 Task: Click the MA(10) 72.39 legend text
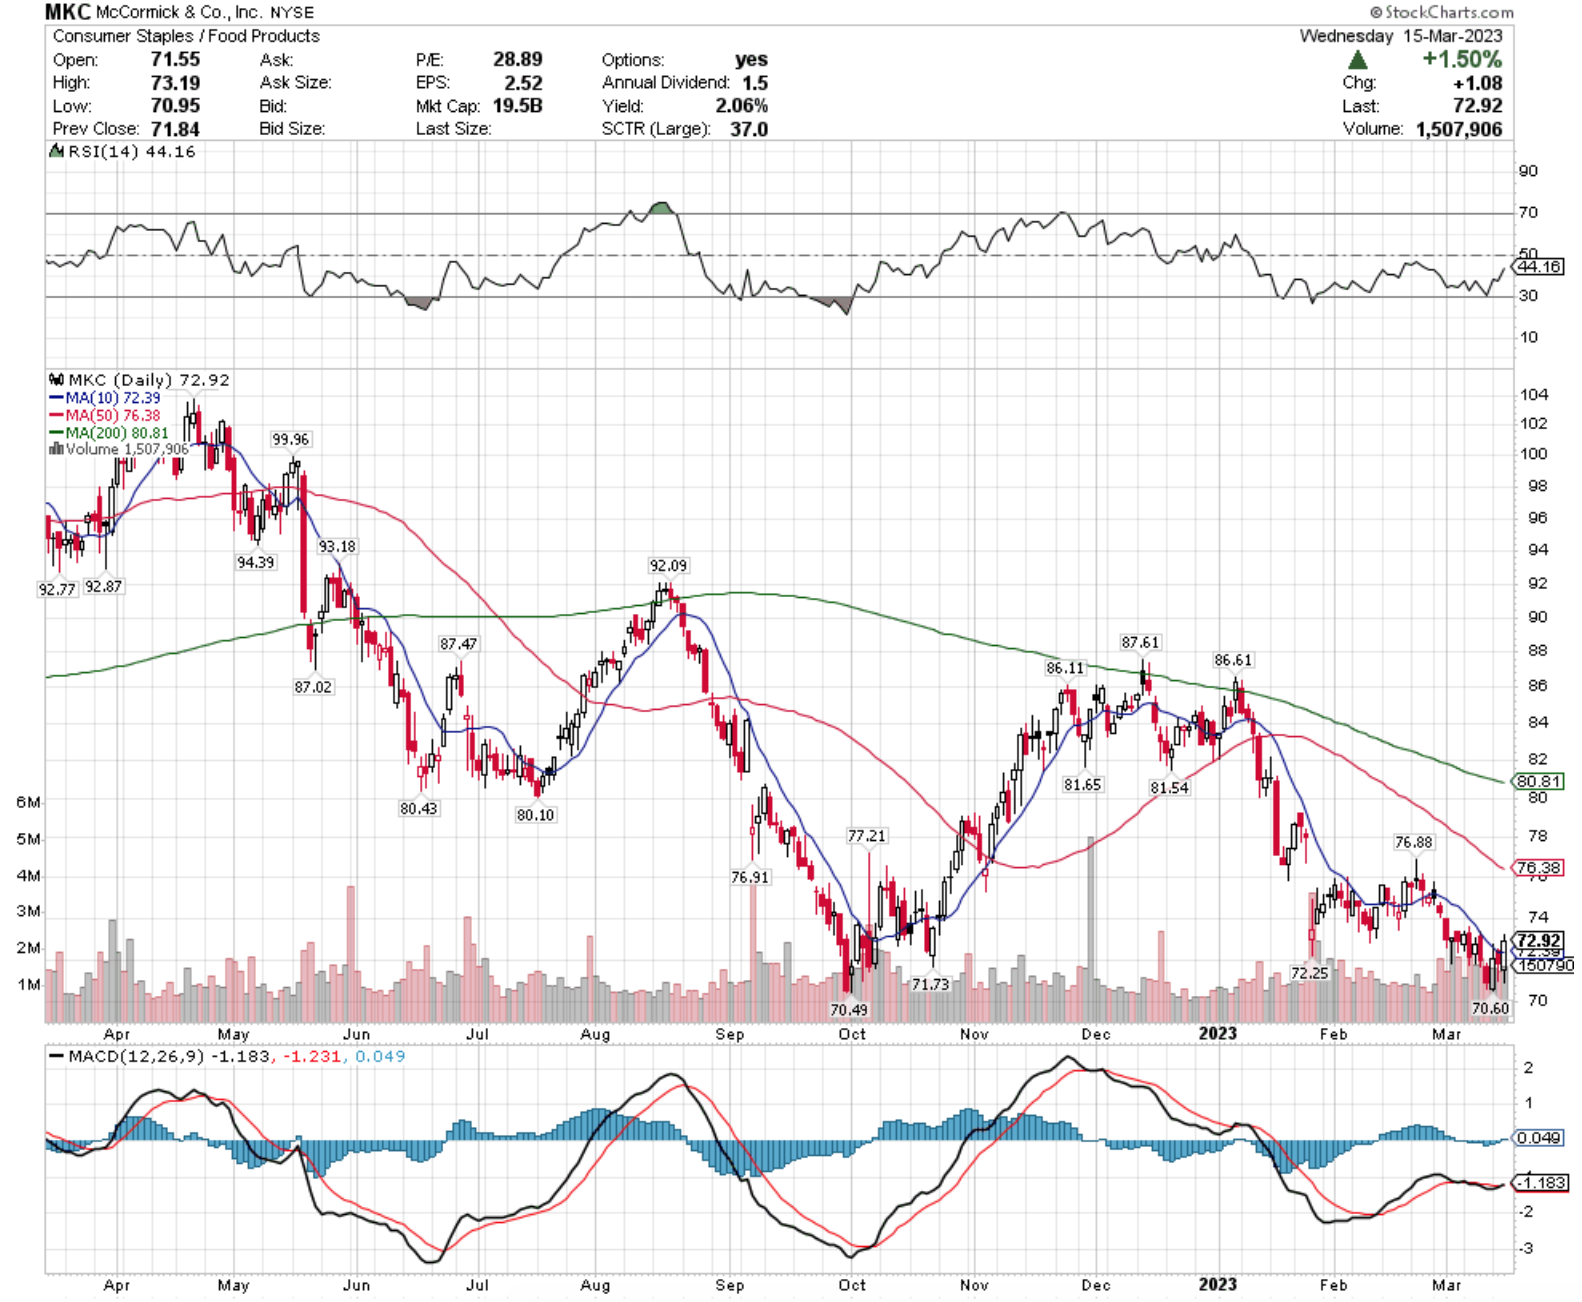tap(113, 398)
